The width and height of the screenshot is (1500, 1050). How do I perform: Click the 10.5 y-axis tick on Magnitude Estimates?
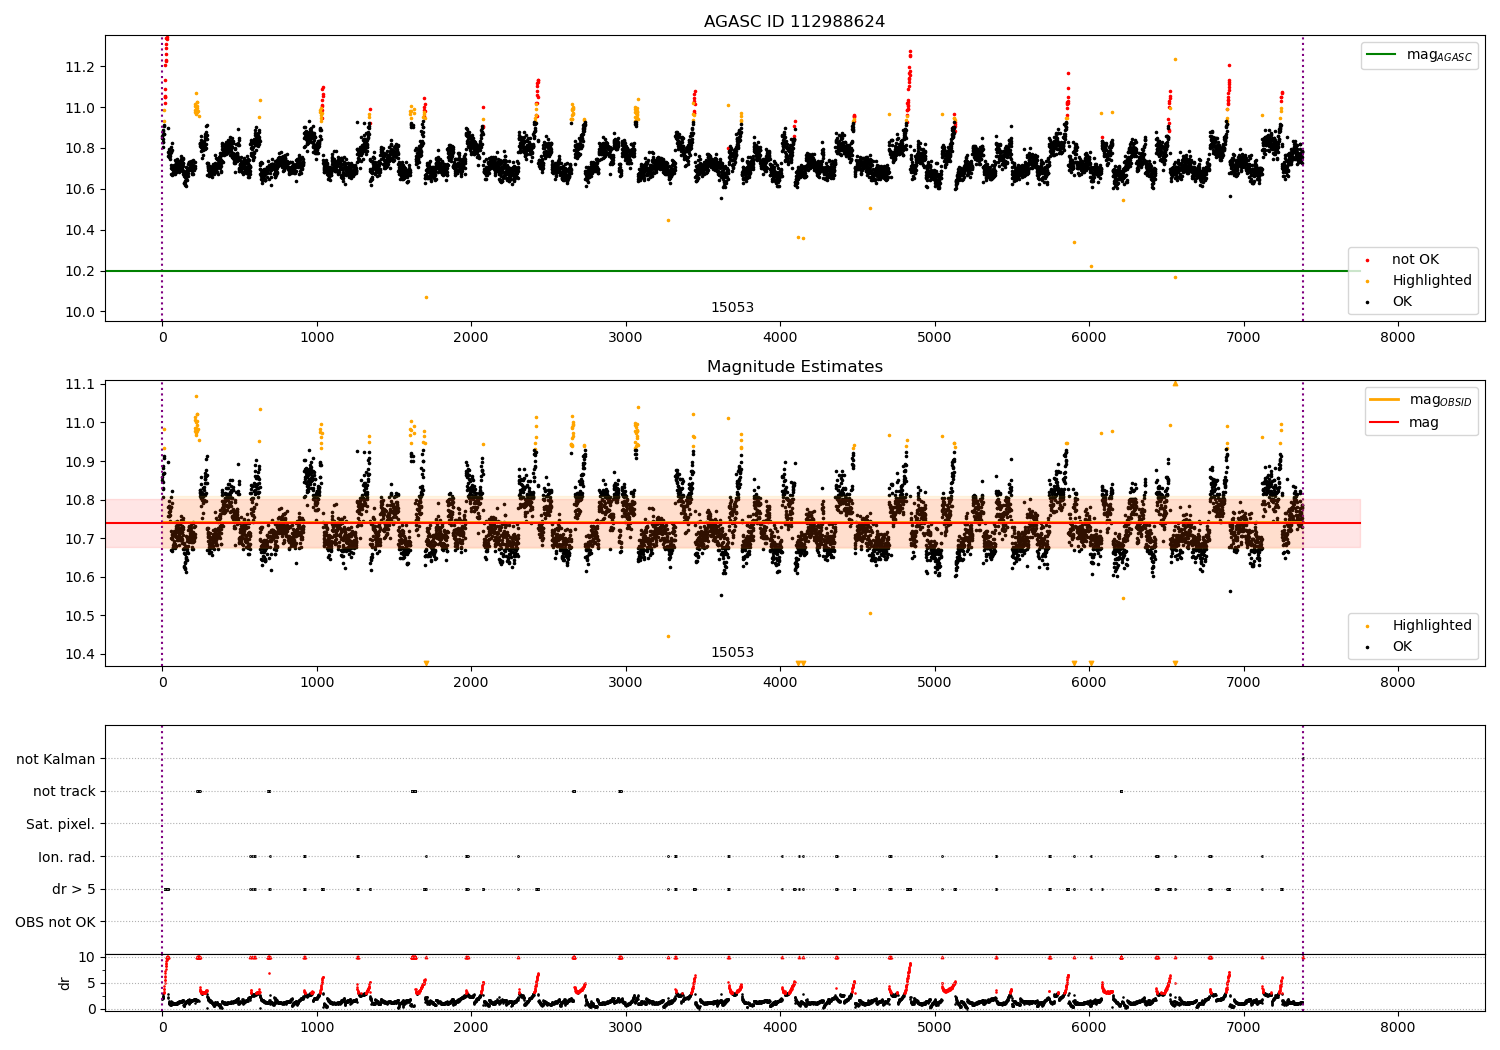79,616
